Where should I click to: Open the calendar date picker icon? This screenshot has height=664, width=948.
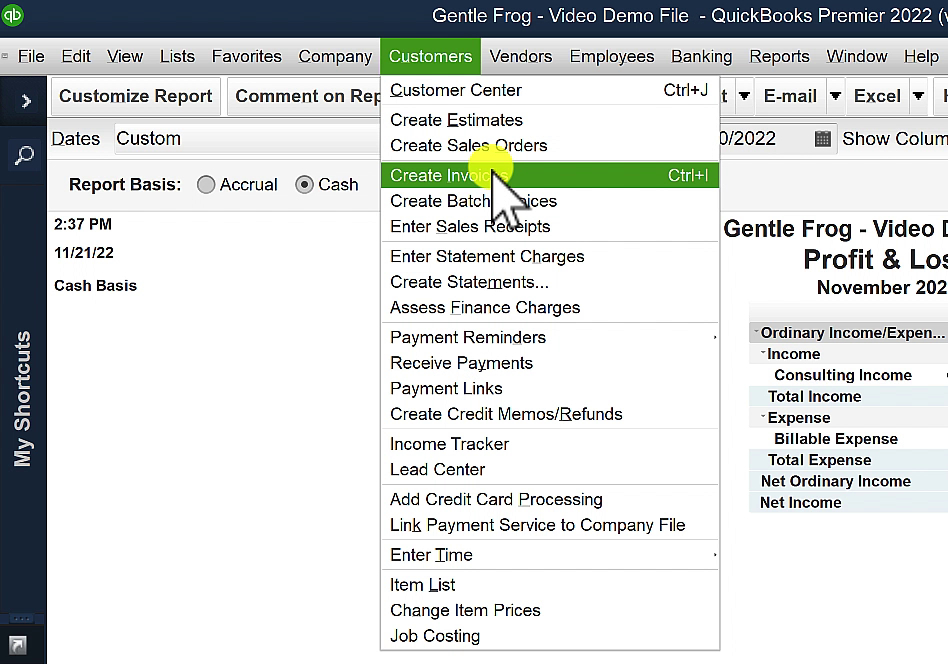[822, 138]
